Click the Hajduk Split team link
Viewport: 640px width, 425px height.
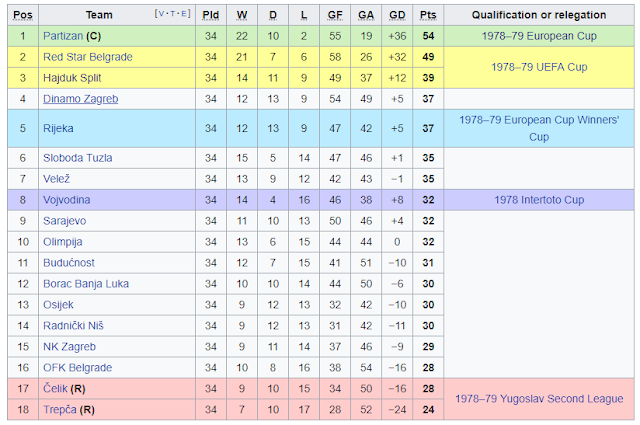[x=72, y=78]
